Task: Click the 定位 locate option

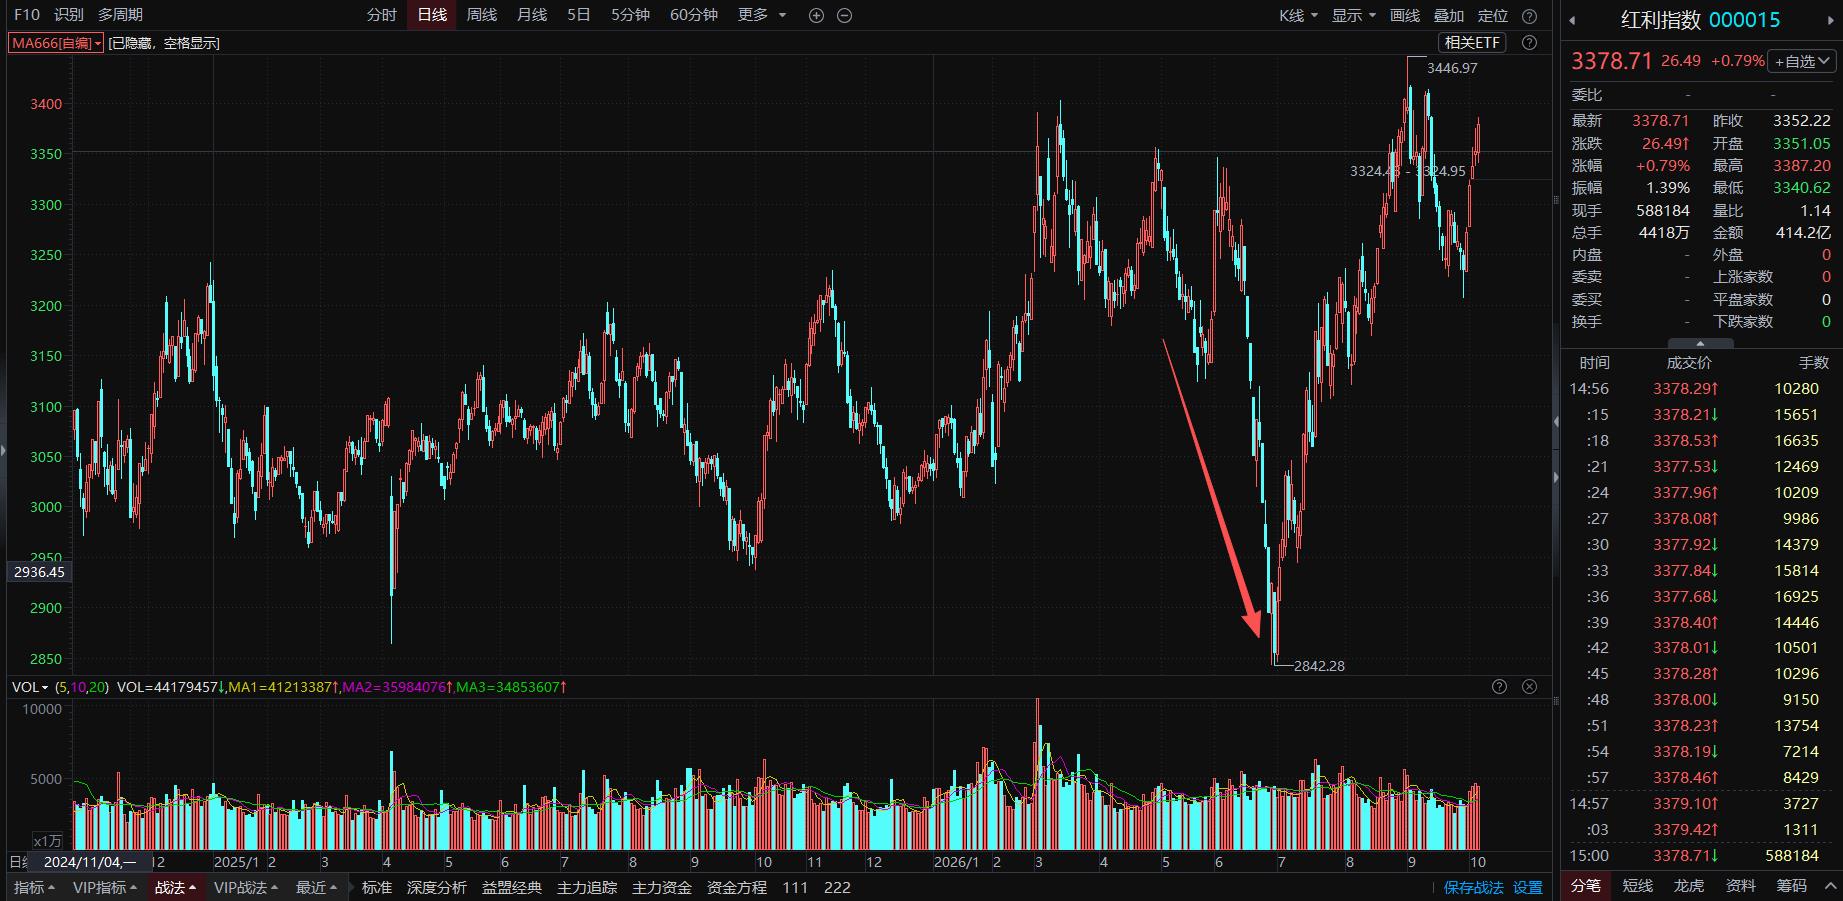Action: 1493,15
